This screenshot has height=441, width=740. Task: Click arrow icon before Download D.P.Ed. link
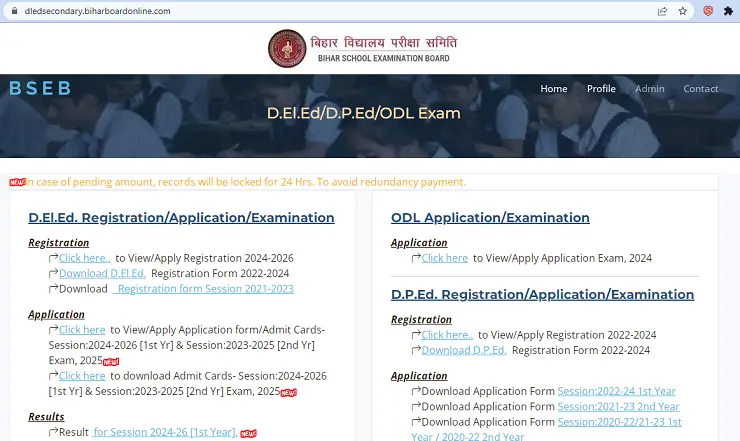(416, 350)
